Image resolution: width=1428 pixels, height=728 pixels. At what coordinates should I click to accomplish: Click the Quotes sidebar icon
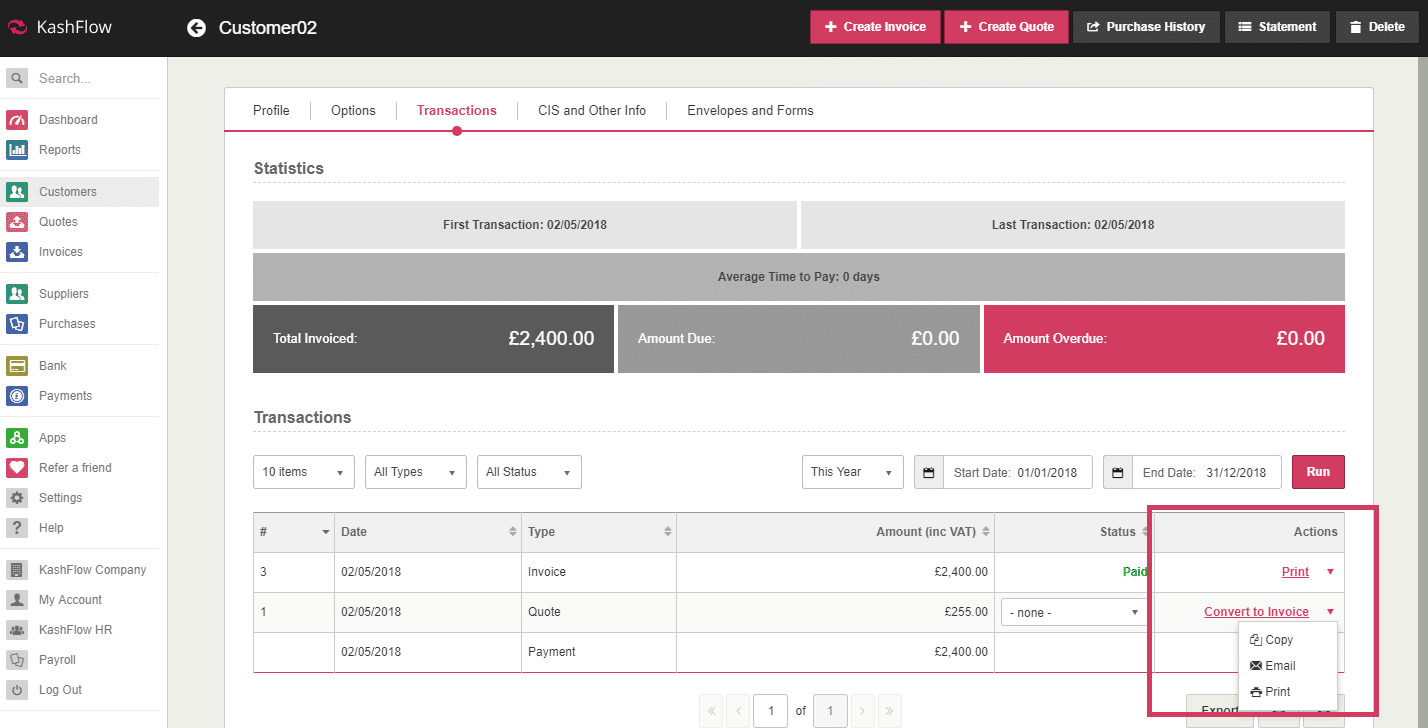point(17,222)
